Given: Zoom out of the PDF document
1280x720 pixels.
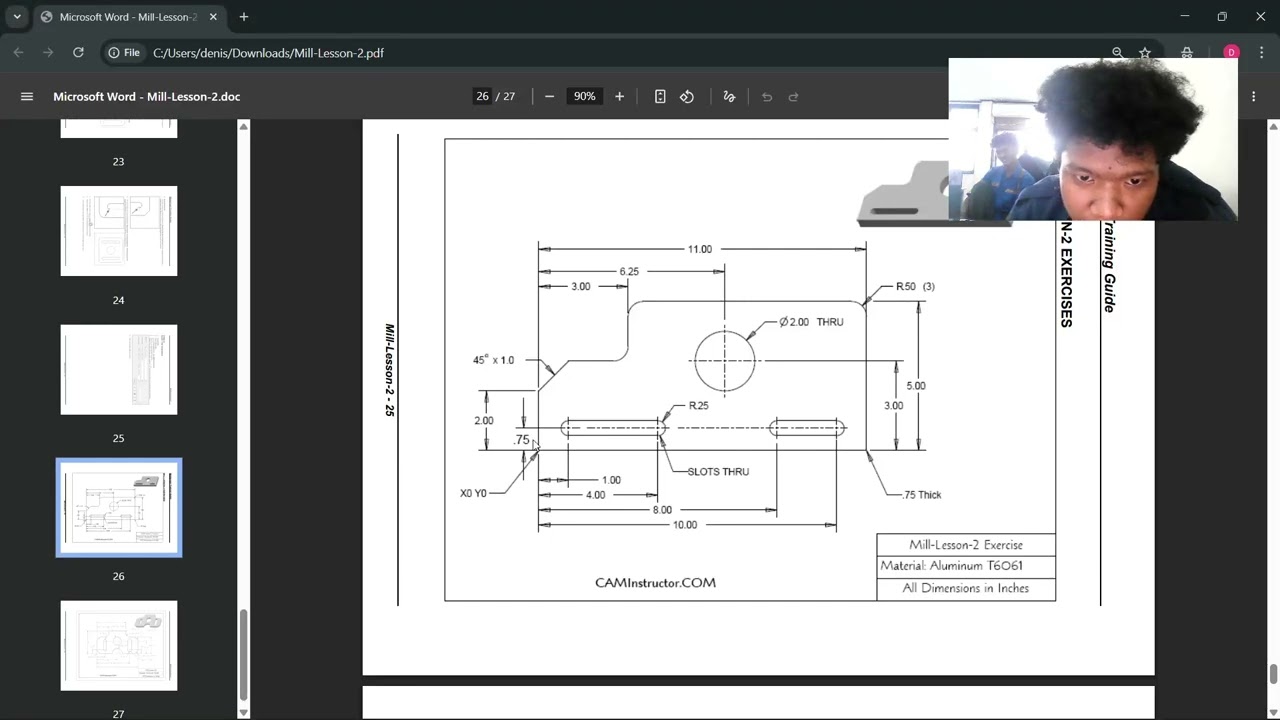Looking at the screenshot, I should click(549, 97).
